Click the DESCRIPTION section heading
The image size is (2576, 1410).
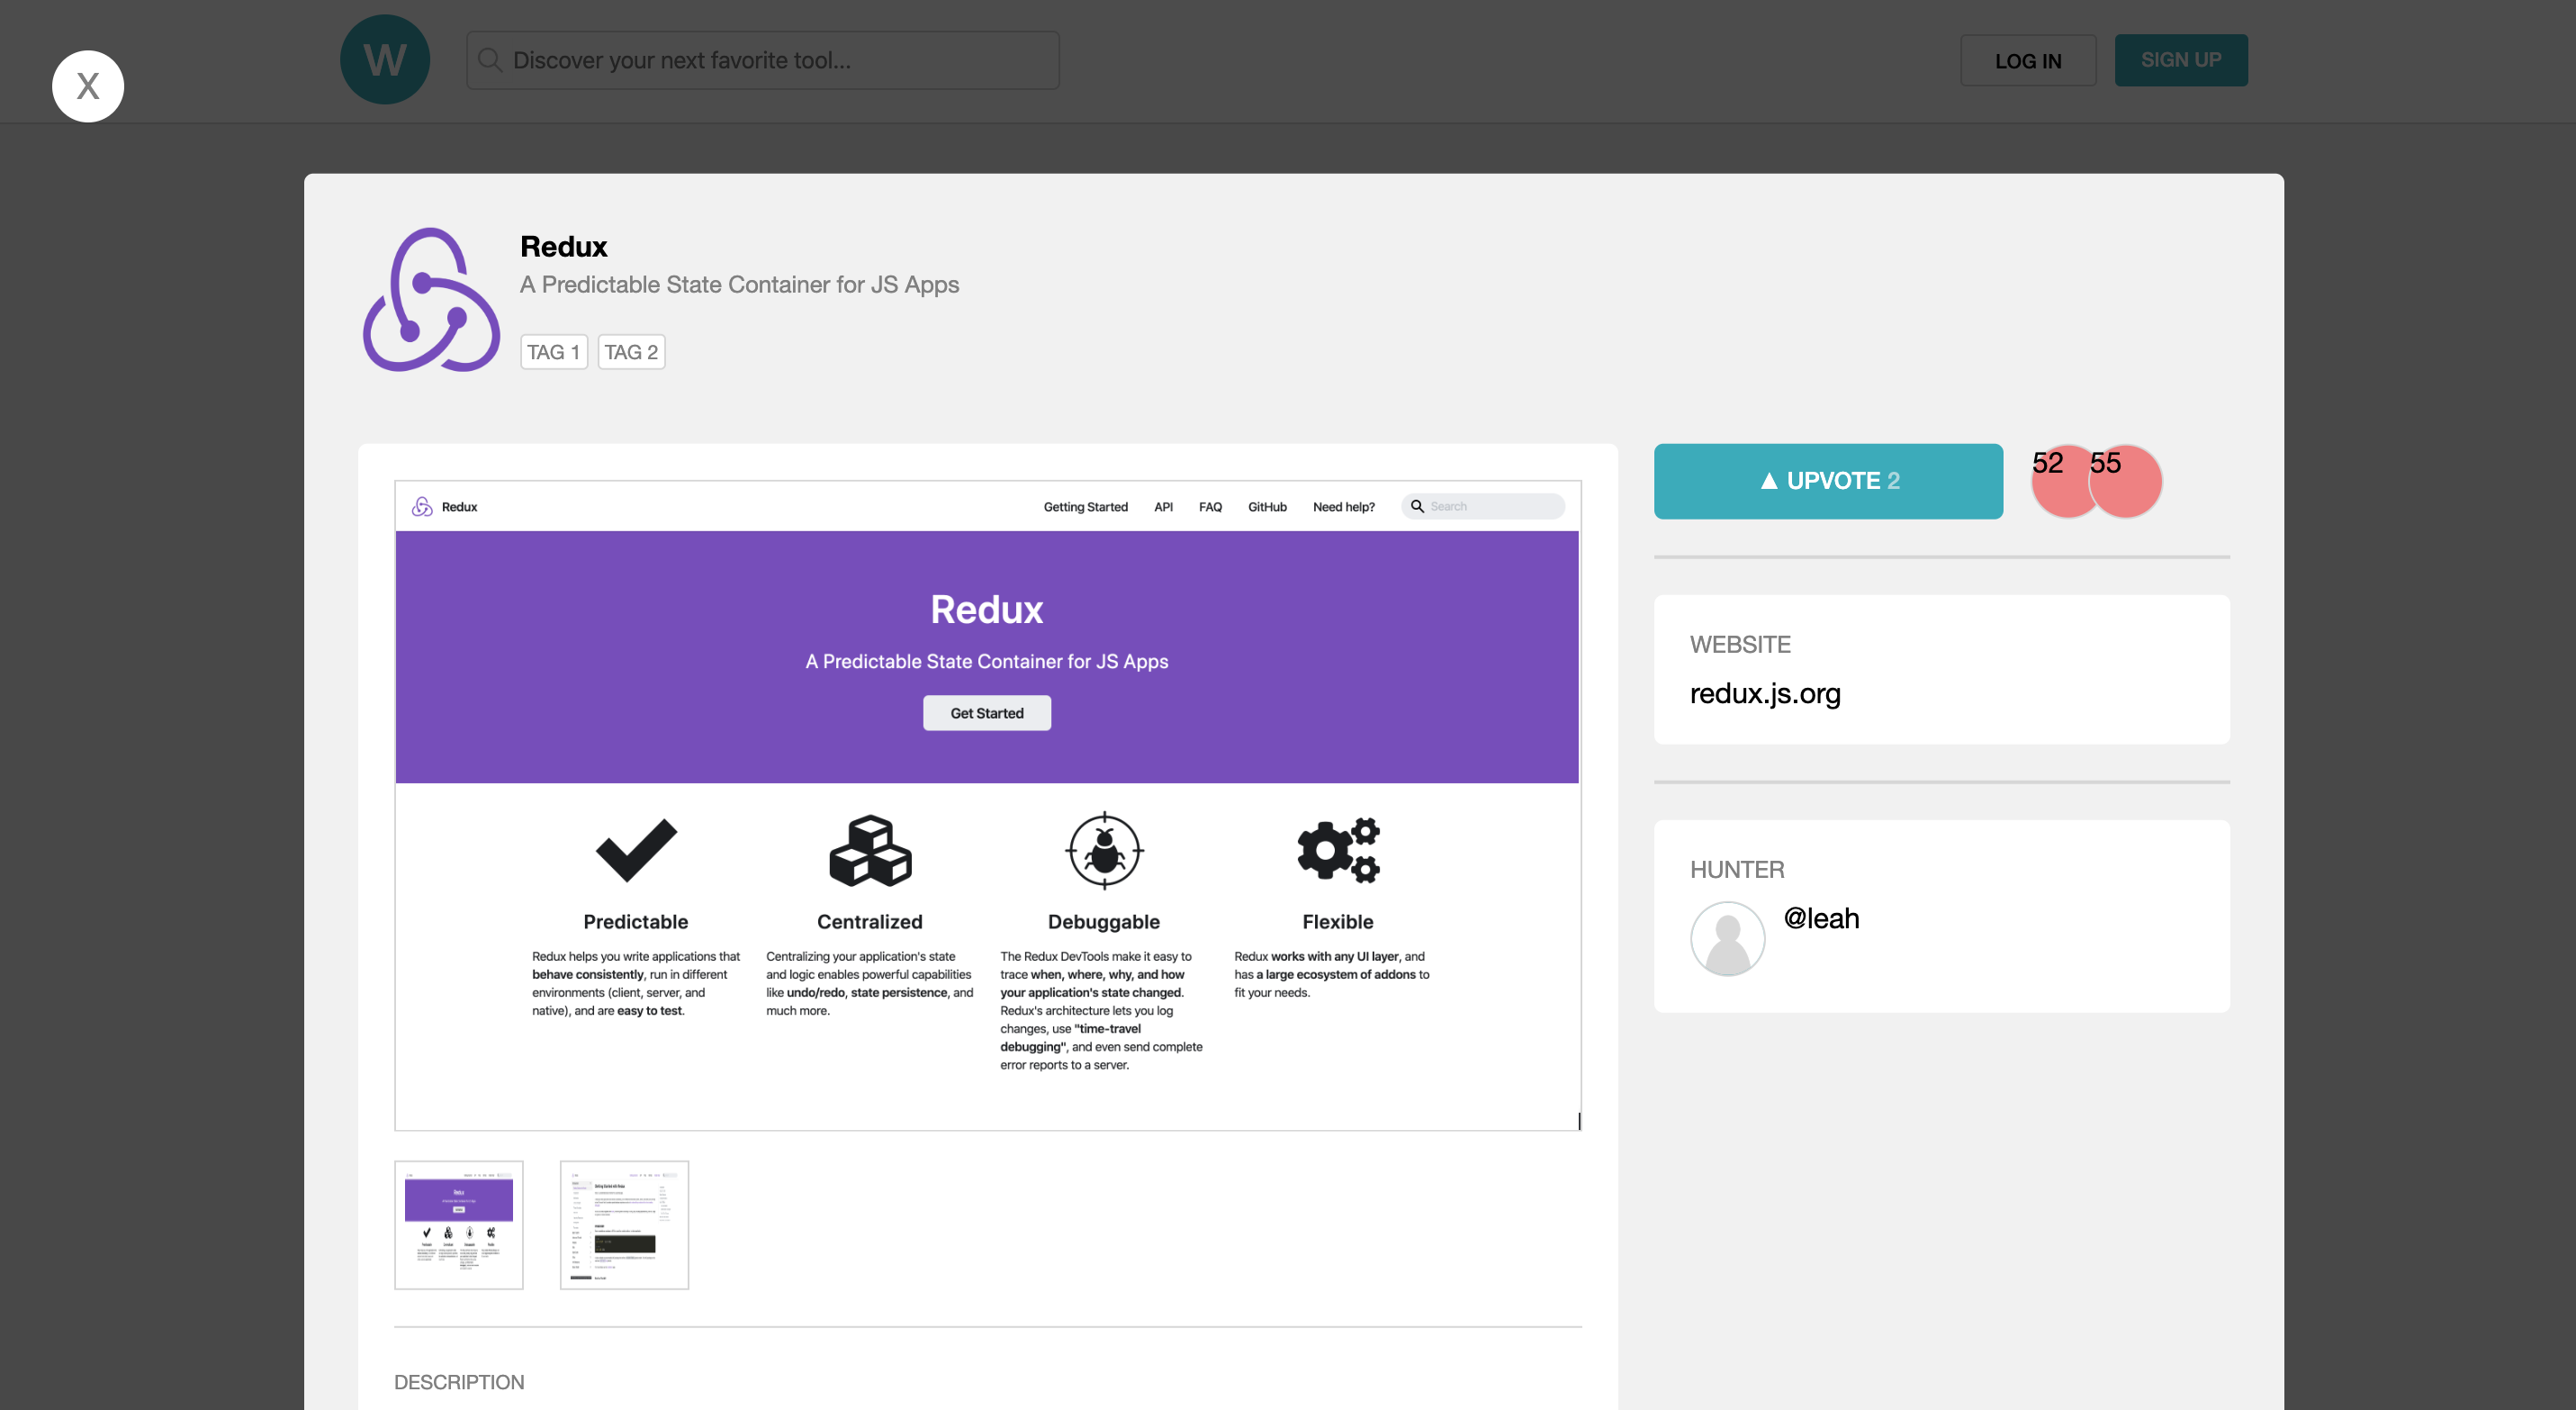click(459, 1381)
